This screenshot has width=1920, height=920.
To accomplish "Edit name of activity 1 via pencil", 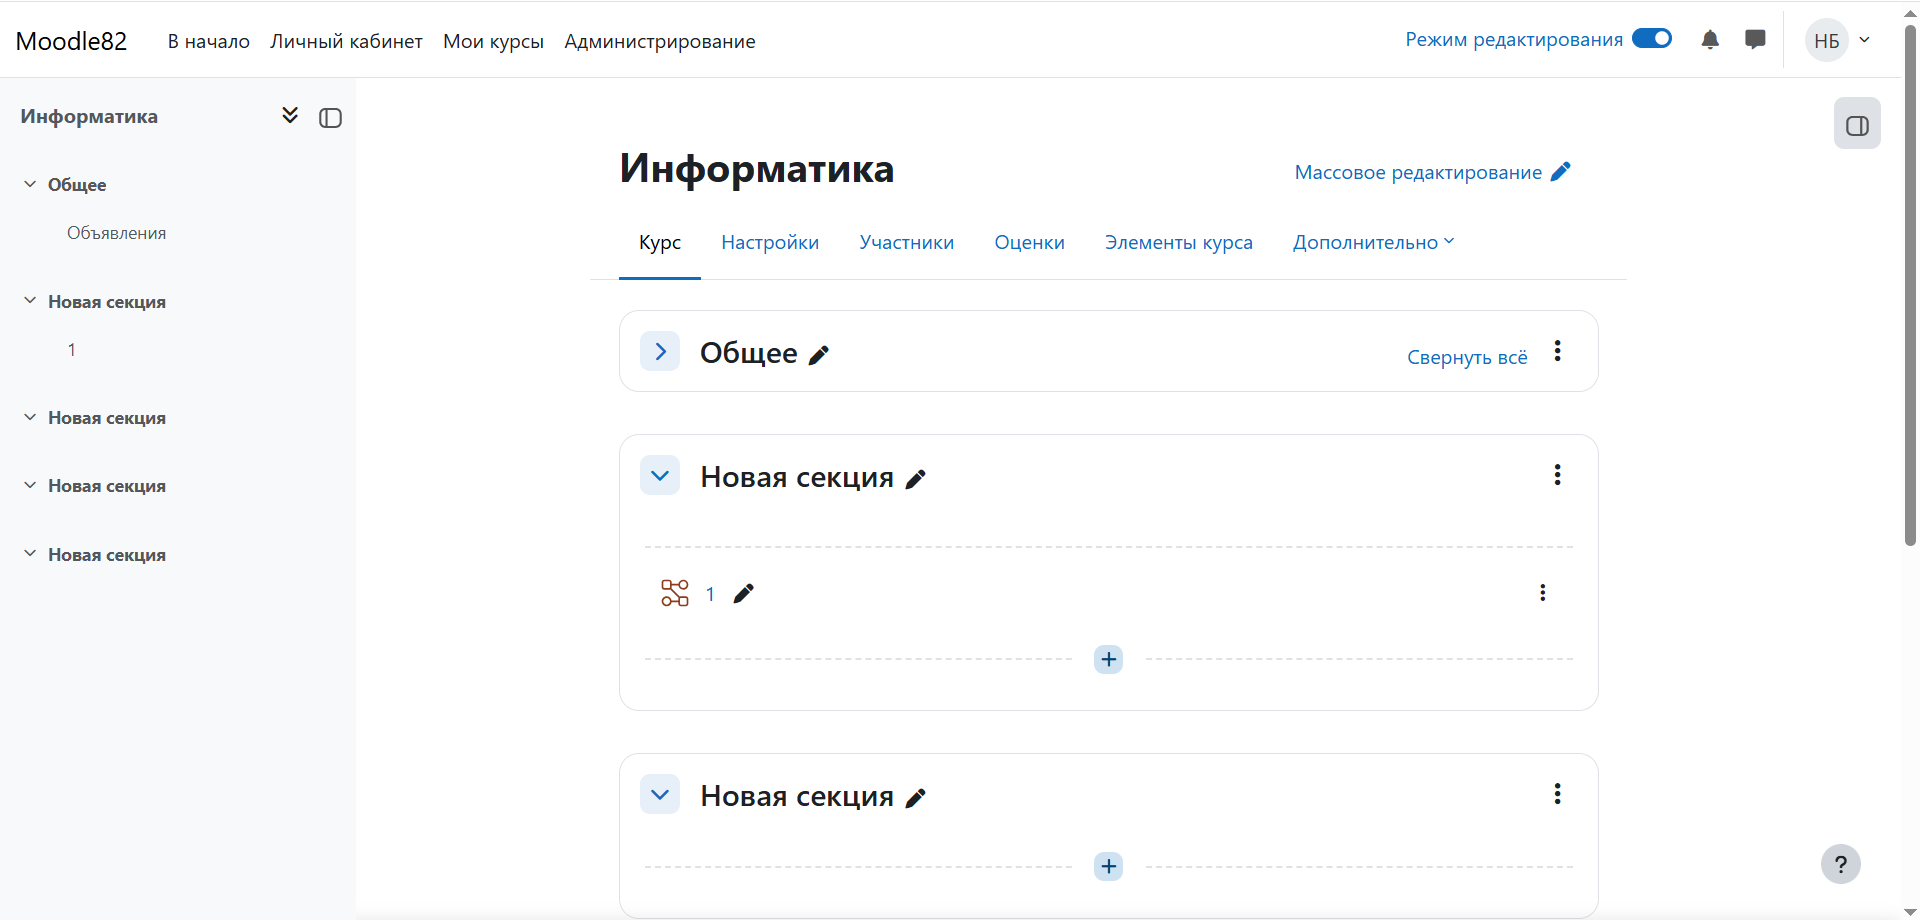I will pyautogui.click(x=743, y=594).
